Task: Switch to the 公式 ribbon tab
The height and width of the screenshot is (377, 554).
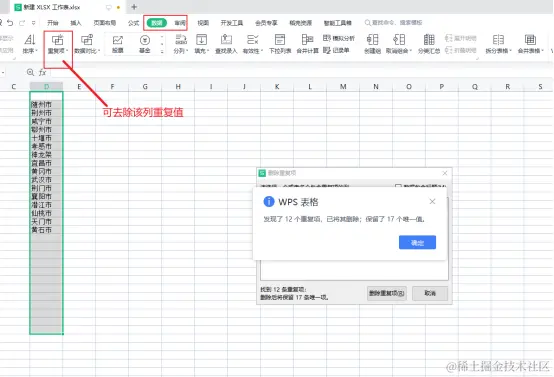Action: 133,23
